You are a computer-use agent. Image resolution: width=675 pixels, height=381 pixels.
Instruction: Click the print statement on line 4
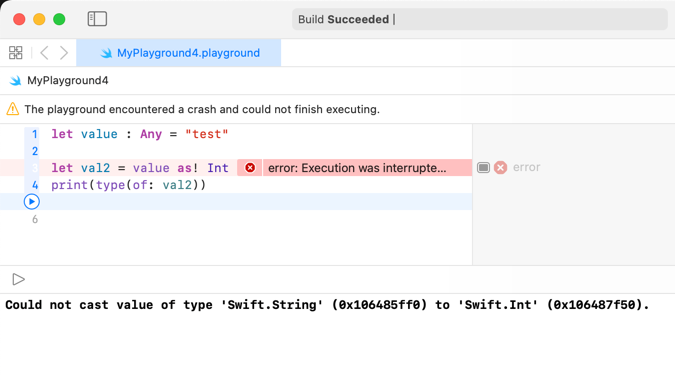tap(128, 185)
